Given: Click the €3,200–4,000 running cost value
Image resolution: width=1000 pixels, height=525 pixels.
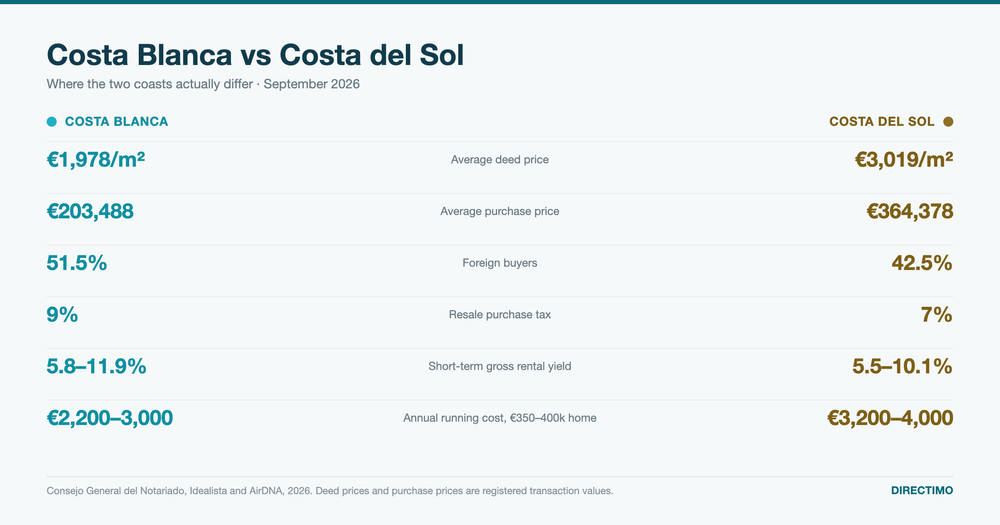Looking at the screenshot, I should (890, 418).
